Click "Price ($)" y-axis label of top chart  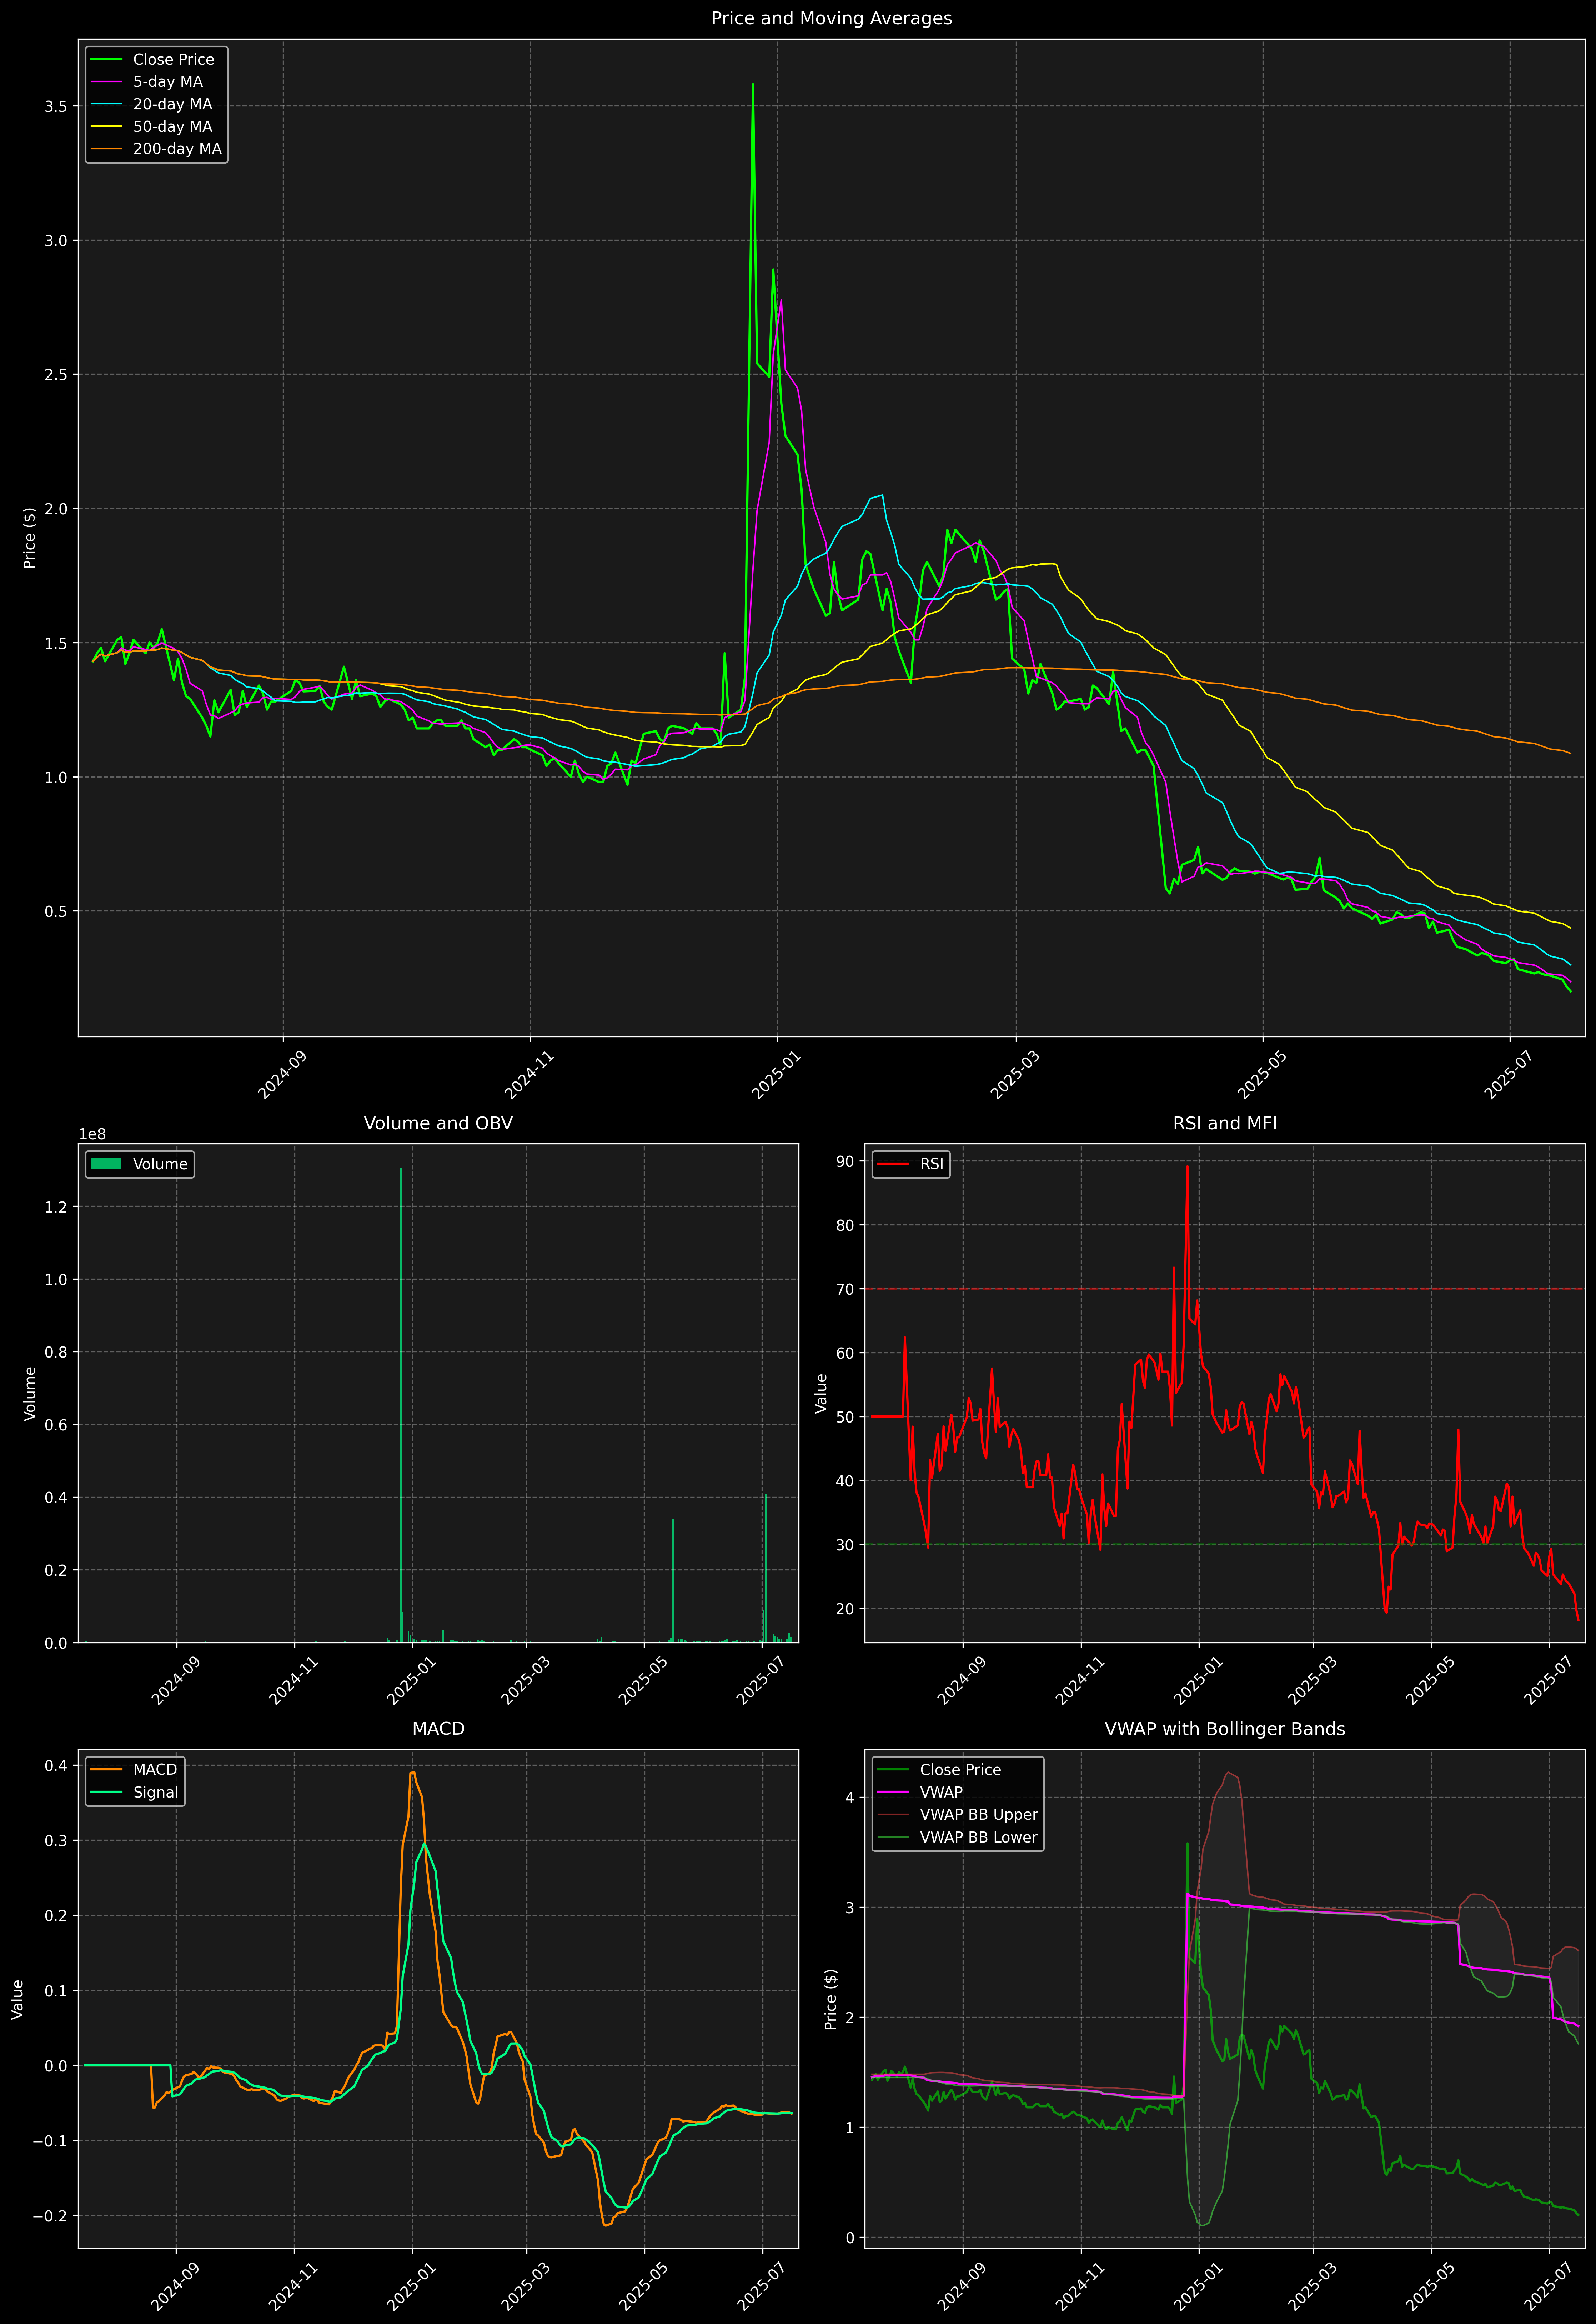tap(30, 538)
